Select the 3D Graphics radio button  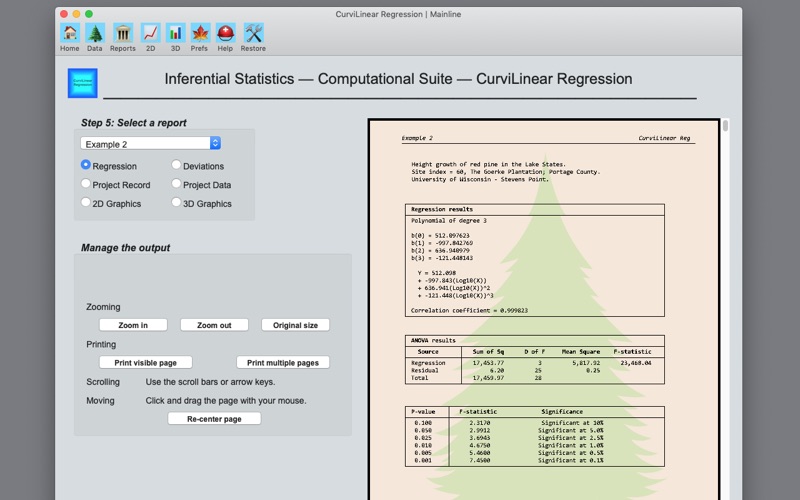(176, 203)
